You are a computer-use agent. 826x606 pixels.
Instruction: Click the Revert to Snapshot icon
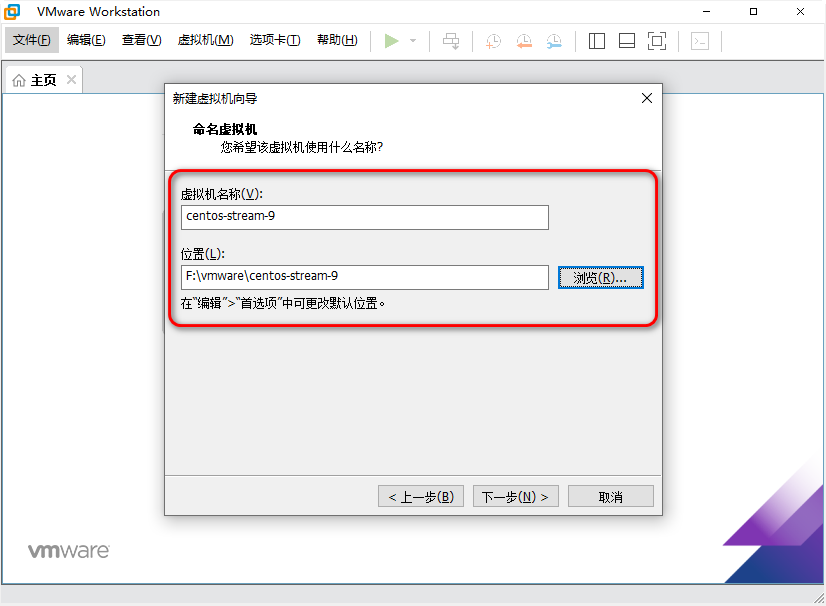pos(524,41)
